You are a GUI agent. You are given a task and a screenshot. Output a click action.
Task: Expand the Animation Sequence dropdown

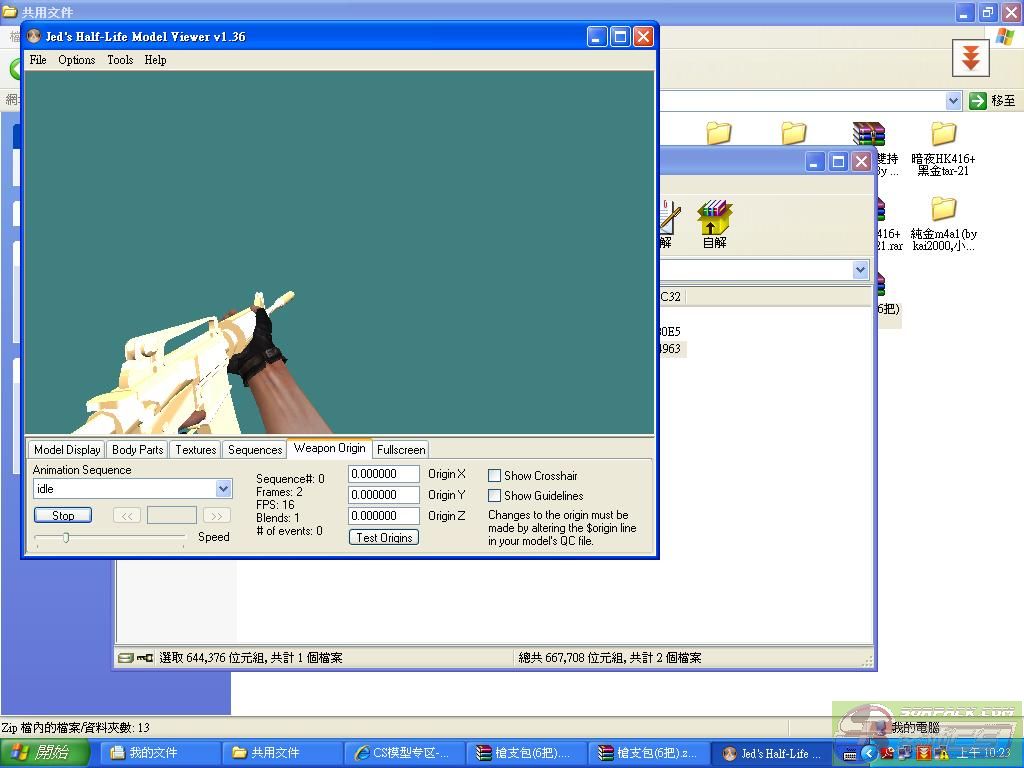(x=223, y=489)
